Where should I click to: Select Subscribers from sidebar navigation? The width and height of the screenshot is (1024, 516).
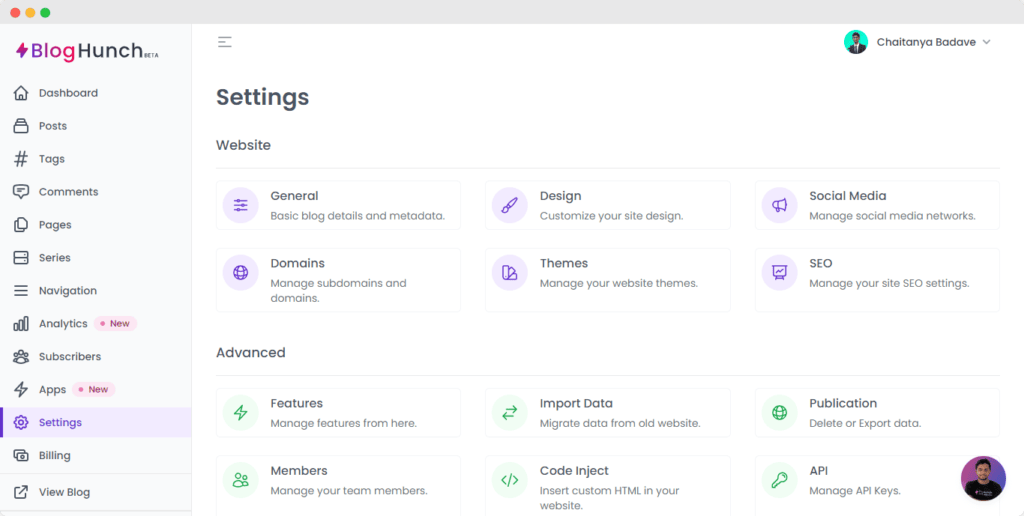69,357
